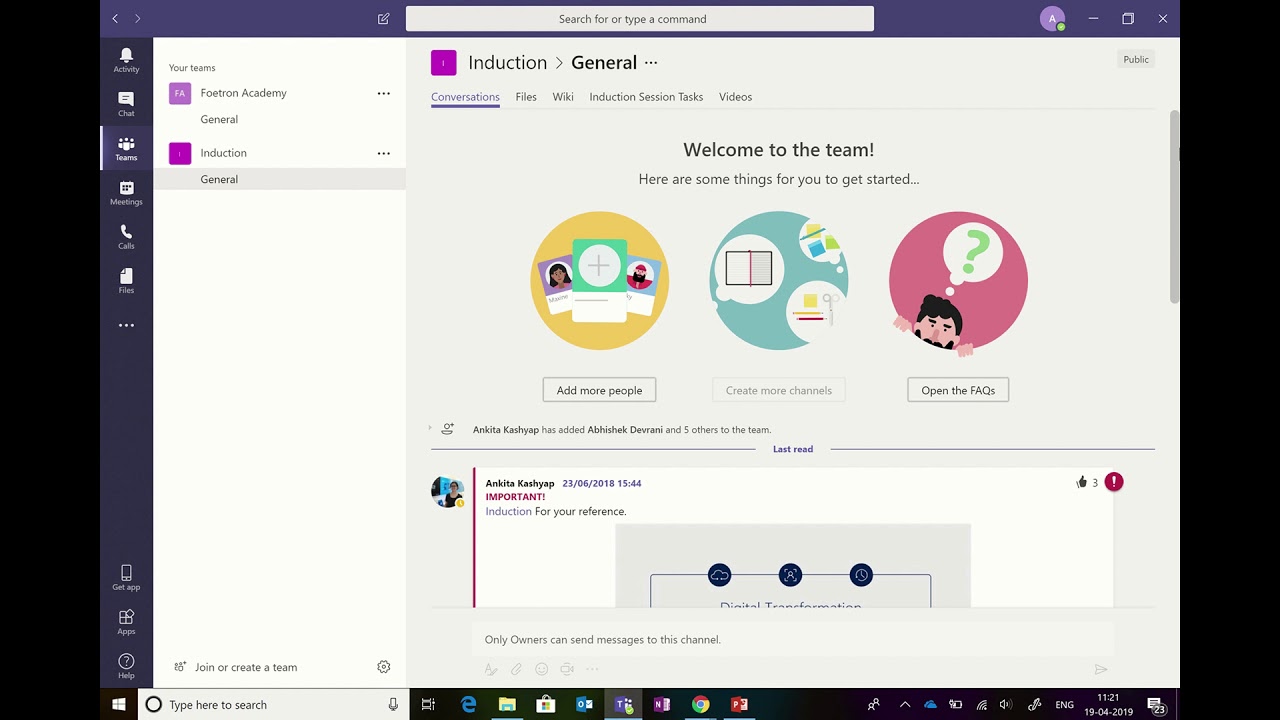Open more options for Foetron Academy team

pos(383,93)
